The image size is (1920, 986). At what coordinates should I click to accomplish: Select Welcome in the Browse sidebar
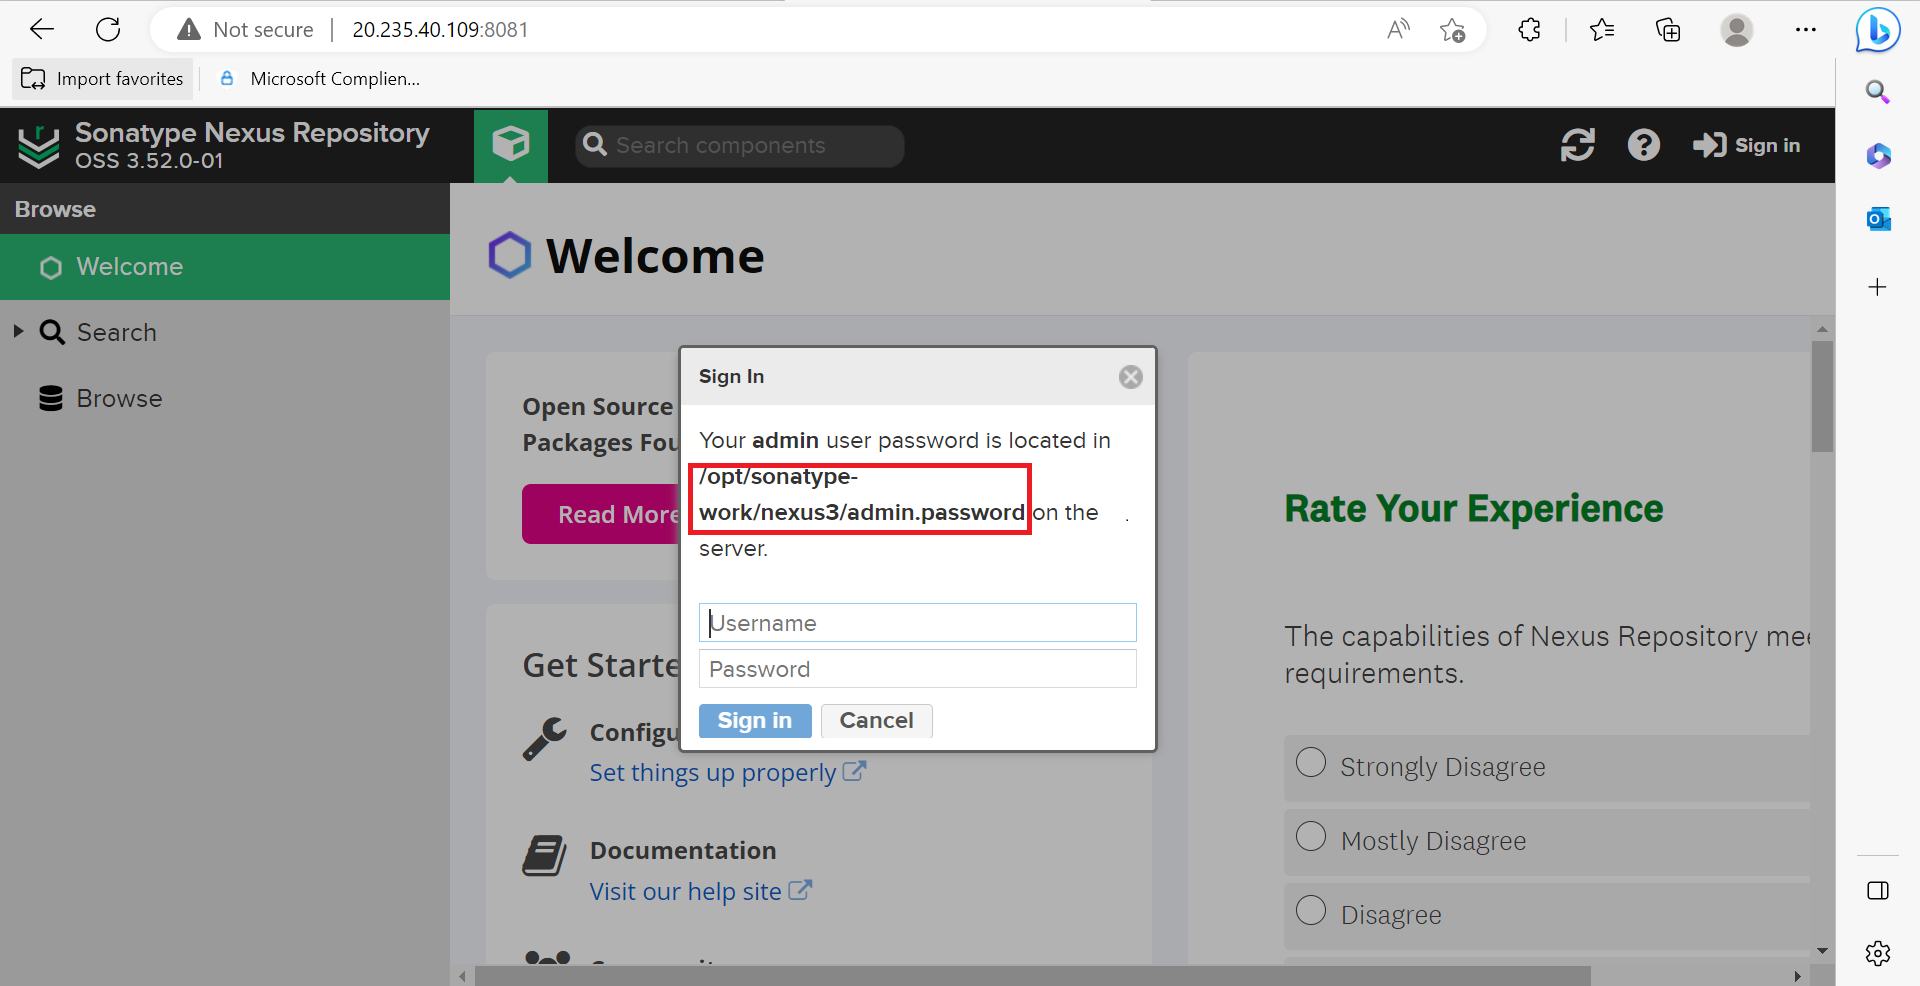(x=130, y=267)
